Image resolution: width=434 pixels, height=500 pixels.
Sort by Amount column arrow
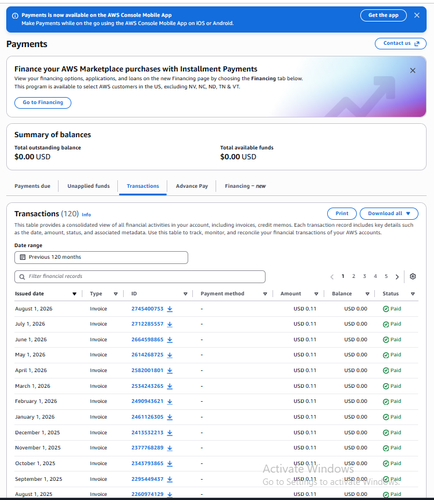click(x=316, y=294)
